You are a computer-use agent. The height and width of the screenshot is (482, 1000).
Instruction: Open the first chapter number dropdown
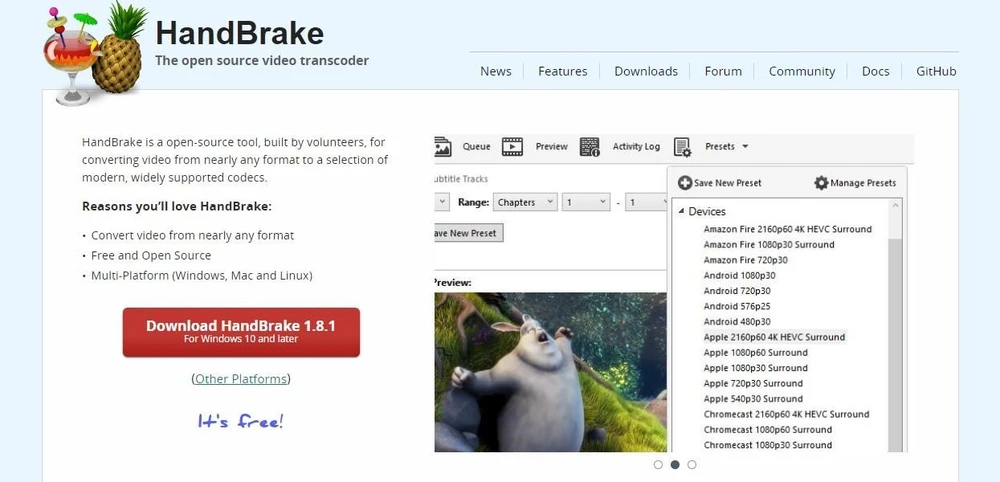(x=586, y=203)
